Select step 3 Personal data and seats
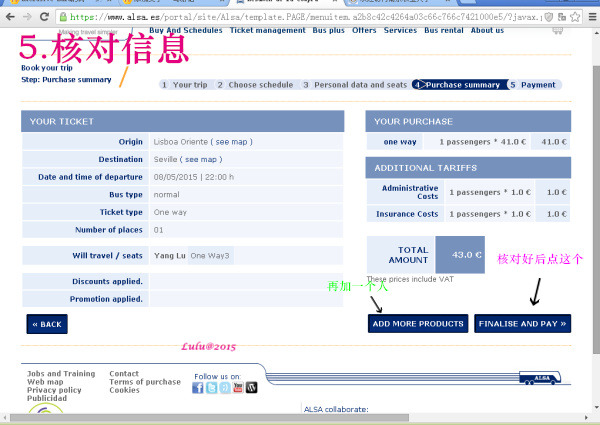 [x=356, y=85]
